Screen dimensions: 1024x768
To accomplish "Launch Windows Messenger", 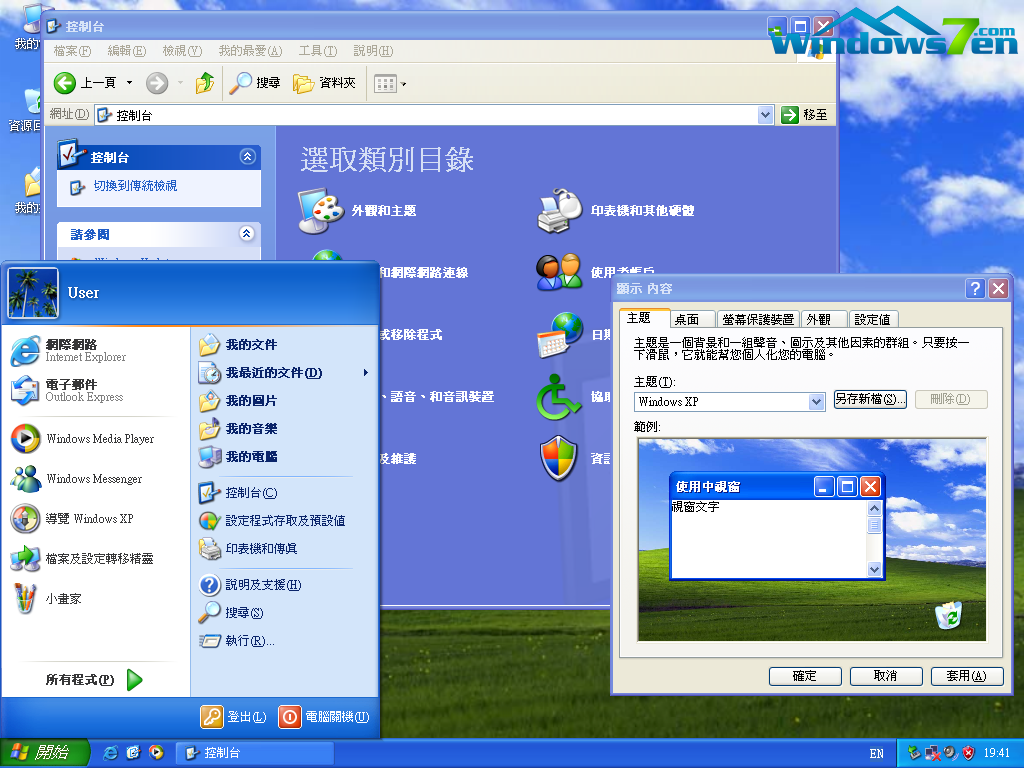I will 95,479.
